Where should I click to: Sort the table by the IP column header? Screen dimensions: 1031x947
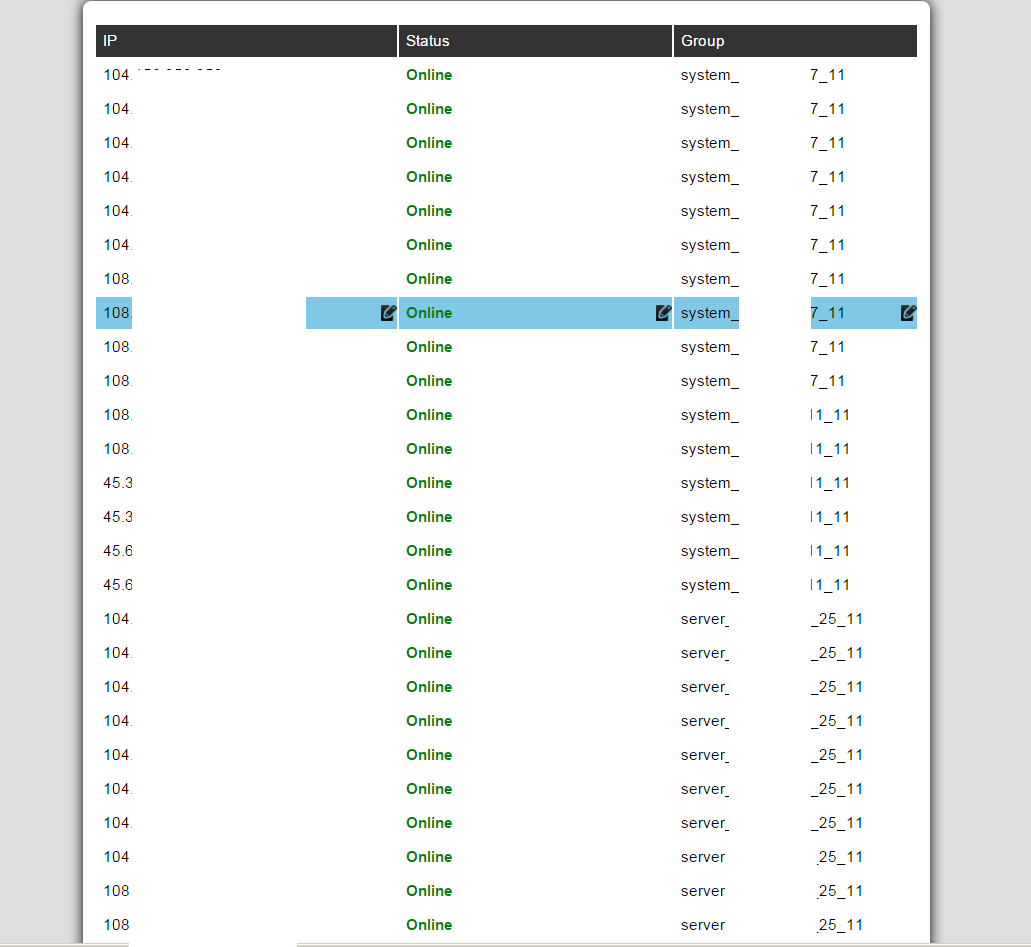tap(247, 41)
